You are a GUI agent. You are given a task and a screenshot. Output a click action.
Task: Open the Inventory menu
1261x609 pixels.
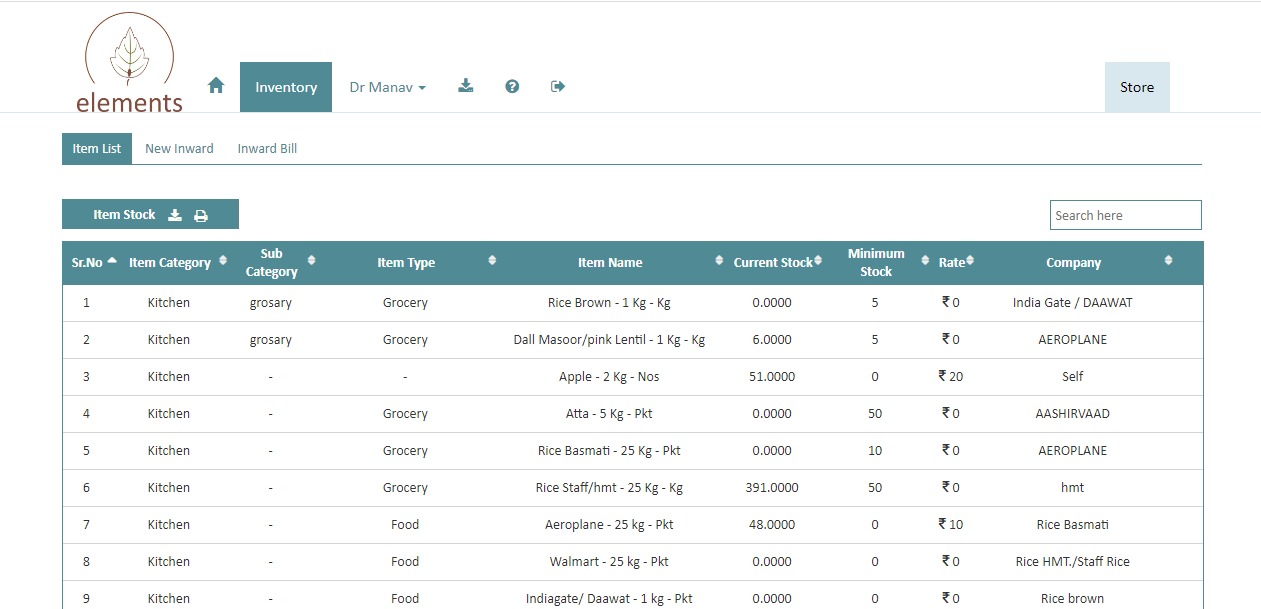pyautogui.click(x=286, y=87)
